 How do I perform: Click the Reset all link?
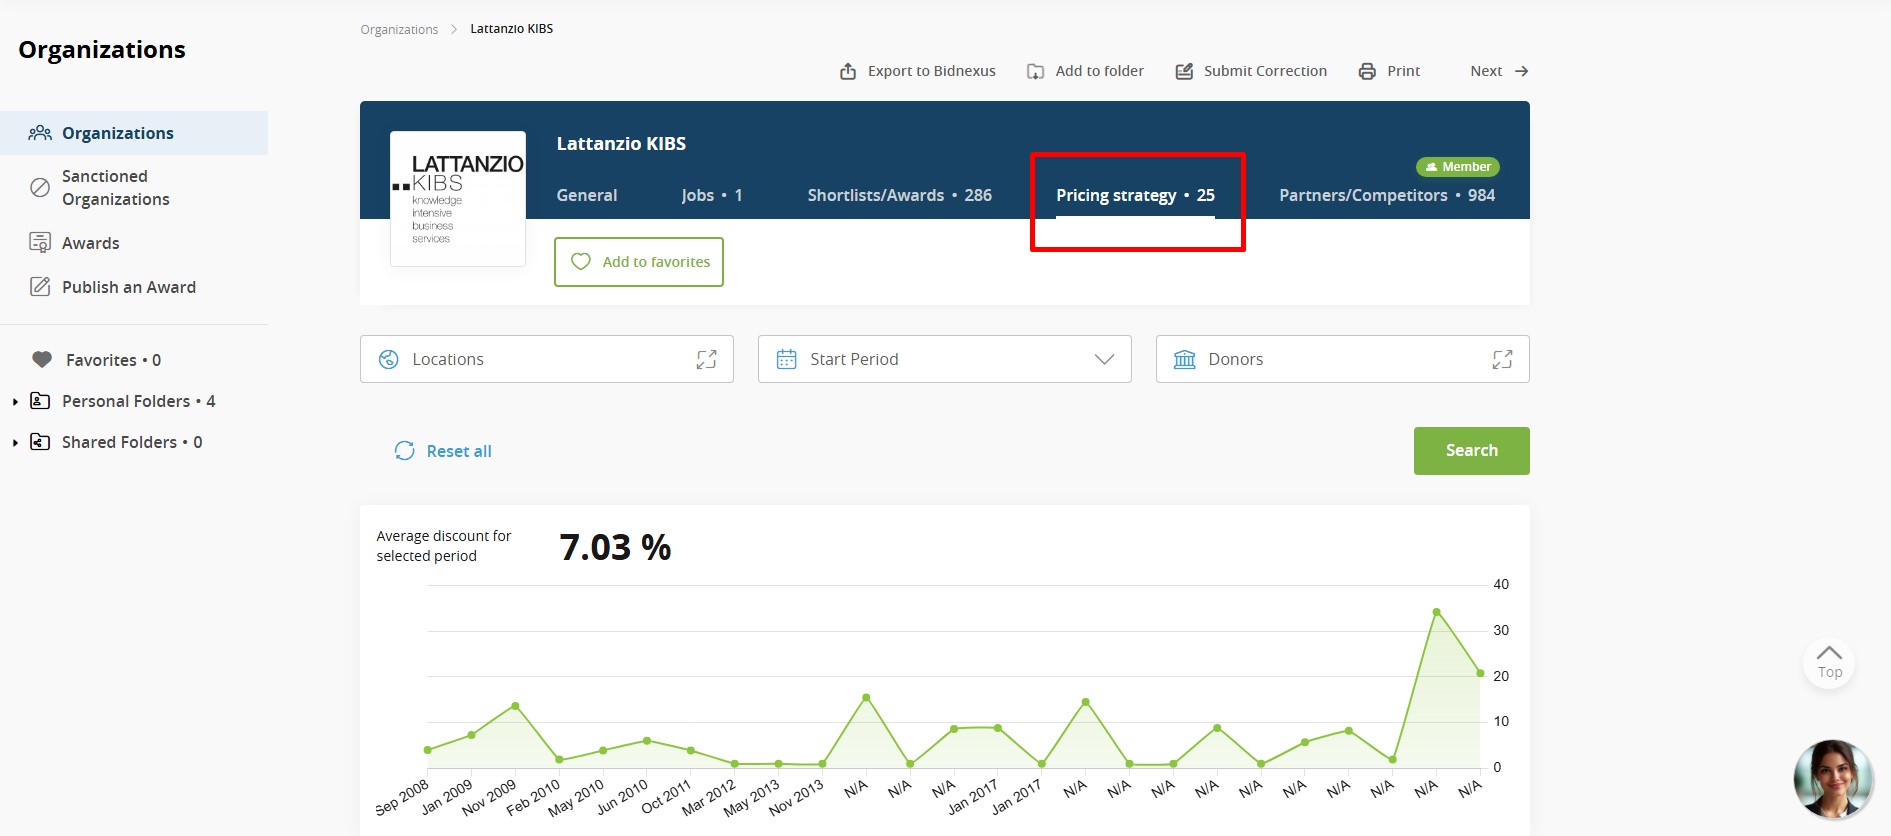(444, 451)
